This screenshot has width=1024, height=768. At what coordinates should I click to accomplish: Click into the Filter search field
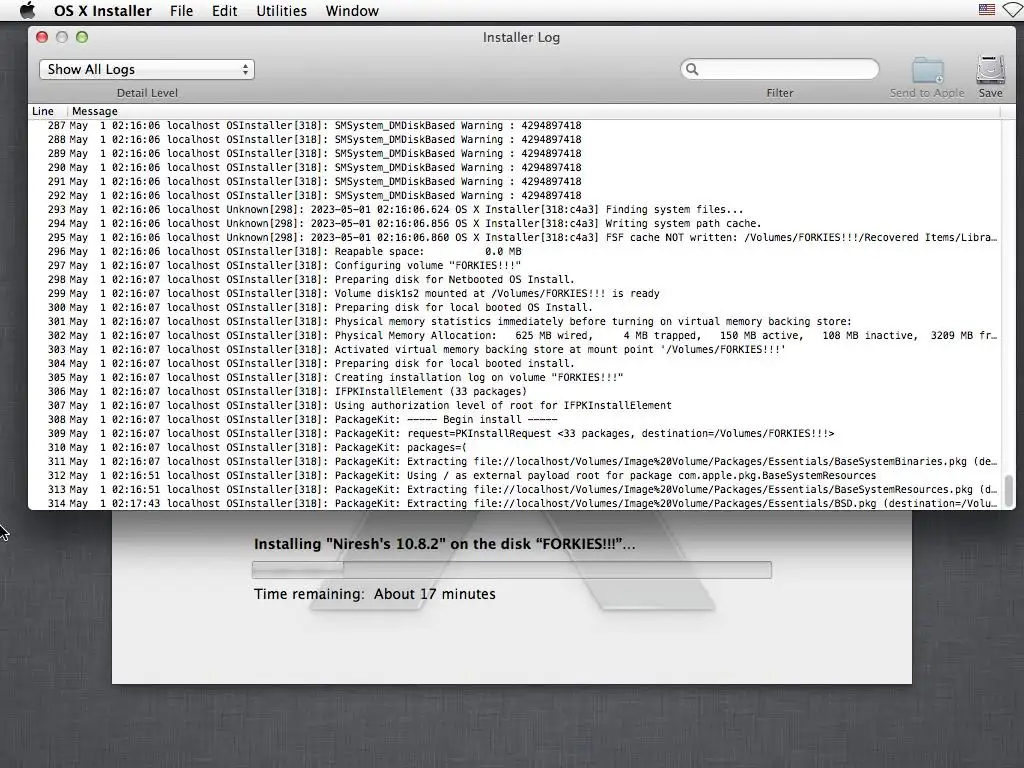780,69
